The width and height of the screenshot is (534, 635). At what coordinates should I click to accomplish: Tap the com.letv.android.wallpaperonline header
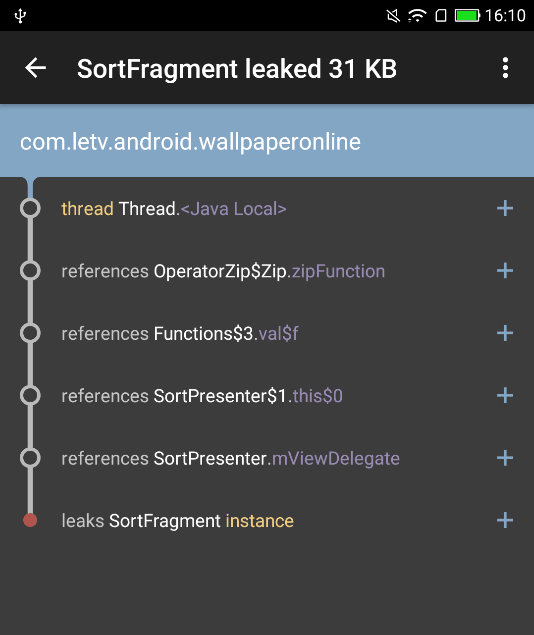(x=267, y=141)
